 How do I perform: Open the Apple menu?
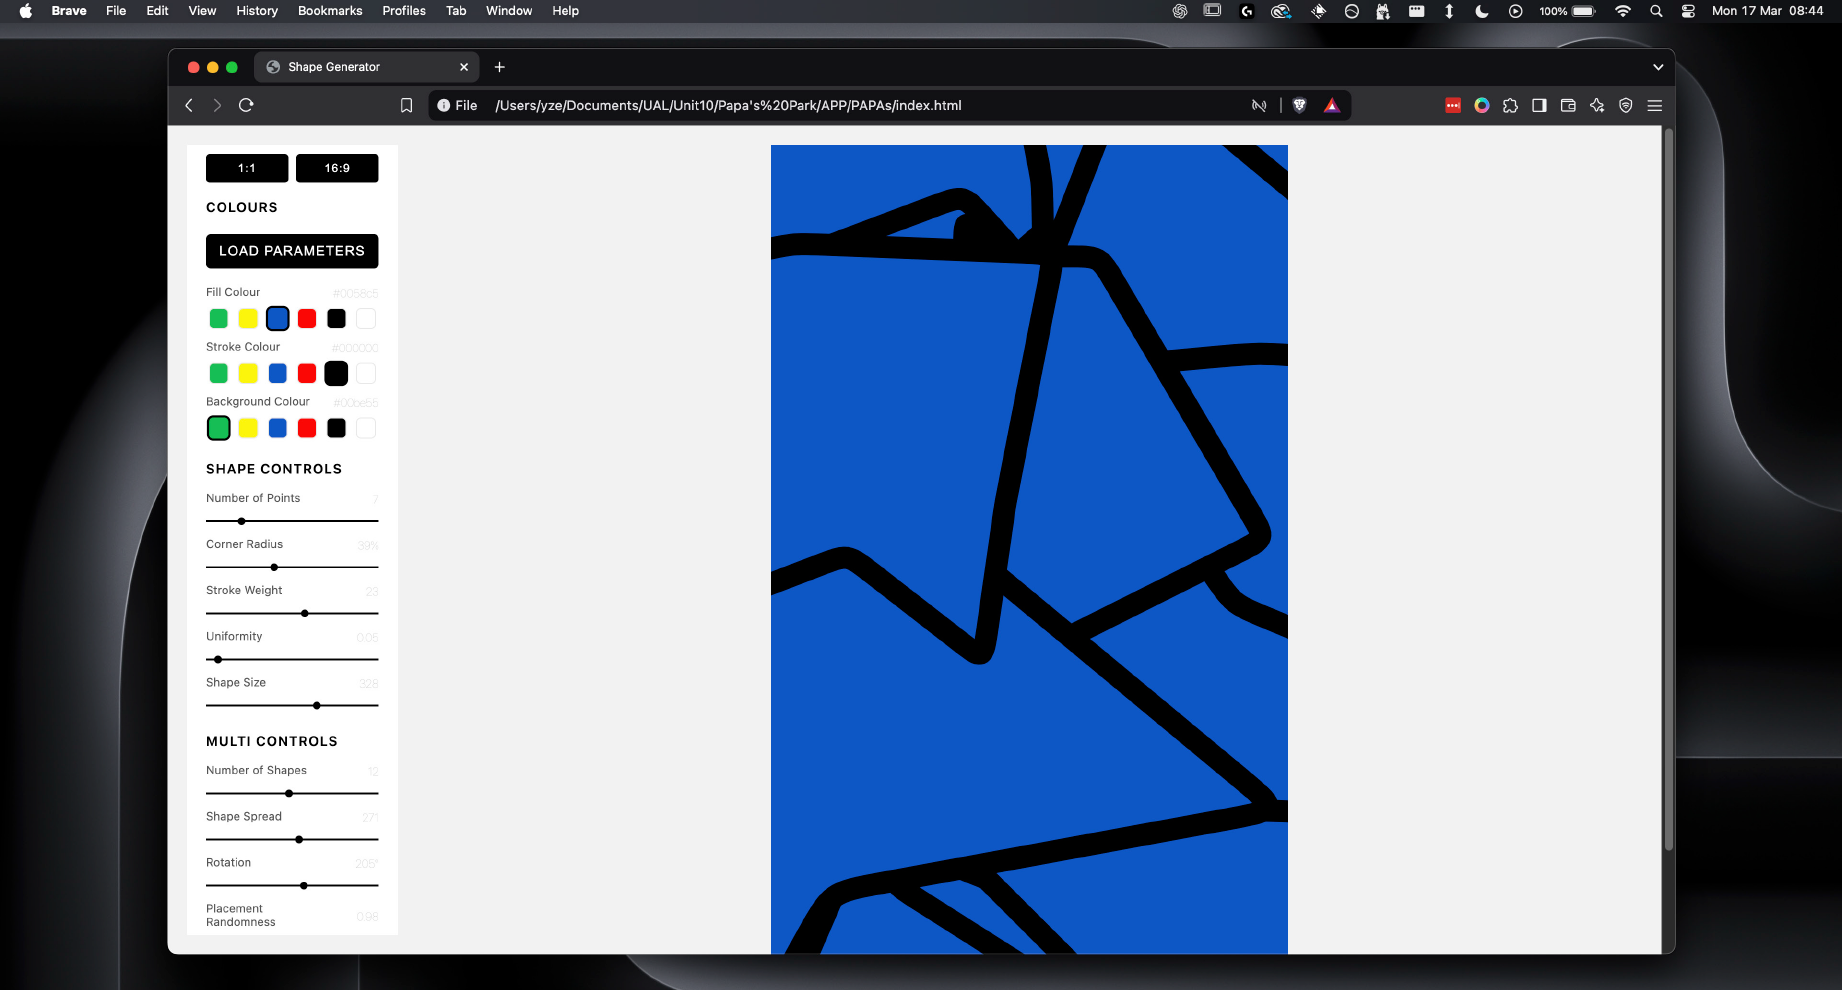[x=26, y=11]
